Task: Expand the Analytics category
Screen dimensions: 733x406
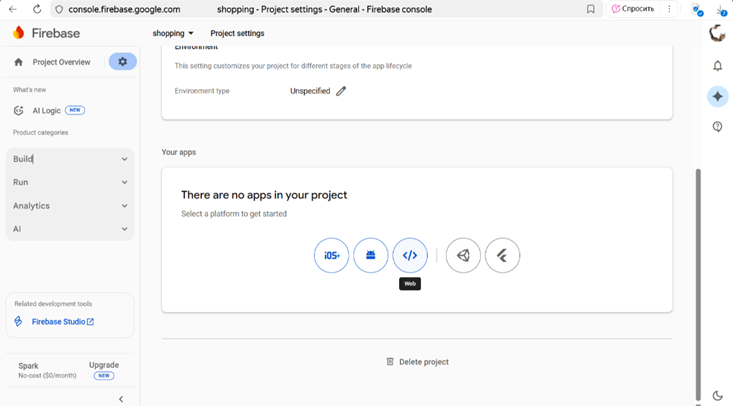Action: click(x=70, y=206)
